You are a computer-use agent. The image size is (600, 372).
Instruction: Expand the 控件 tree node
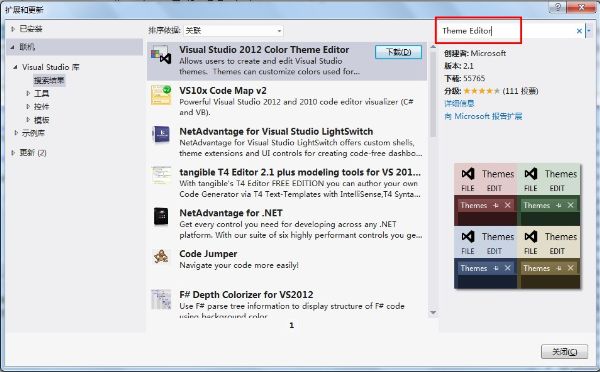click(x=28, y=106)
